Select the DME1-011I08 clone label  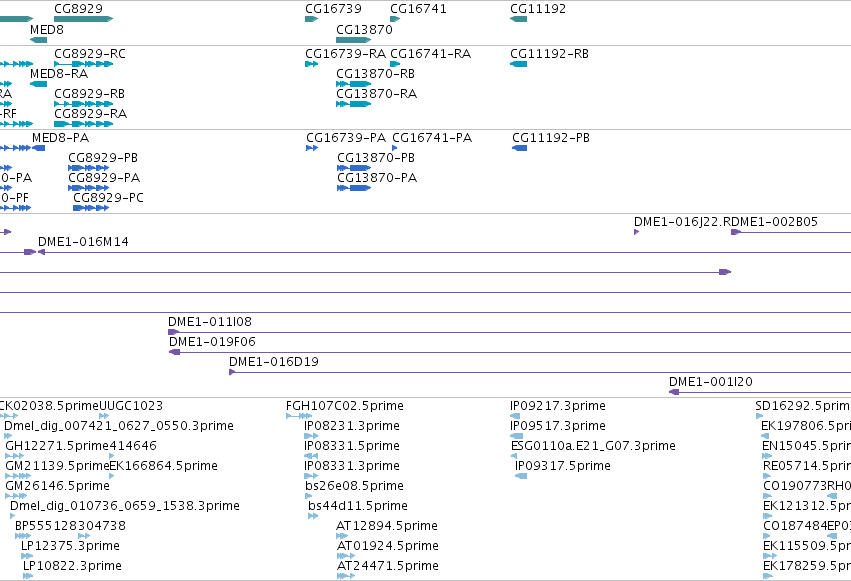pos(210,322)
